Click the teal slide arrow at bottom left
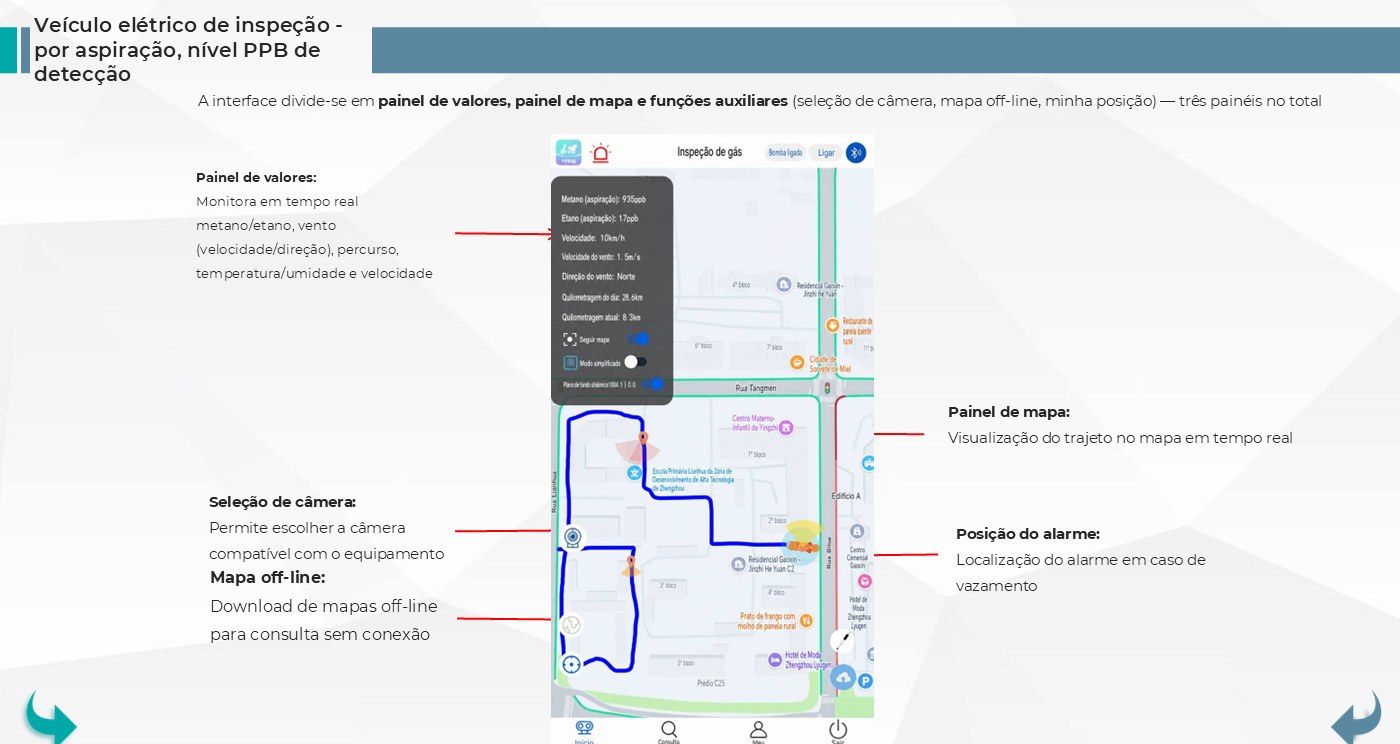 50,716
